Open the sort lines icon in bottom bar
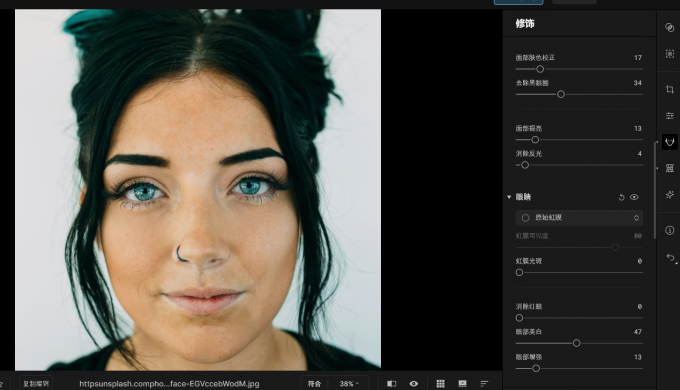This screenshot has width=680, height=390. coord(484,383)
